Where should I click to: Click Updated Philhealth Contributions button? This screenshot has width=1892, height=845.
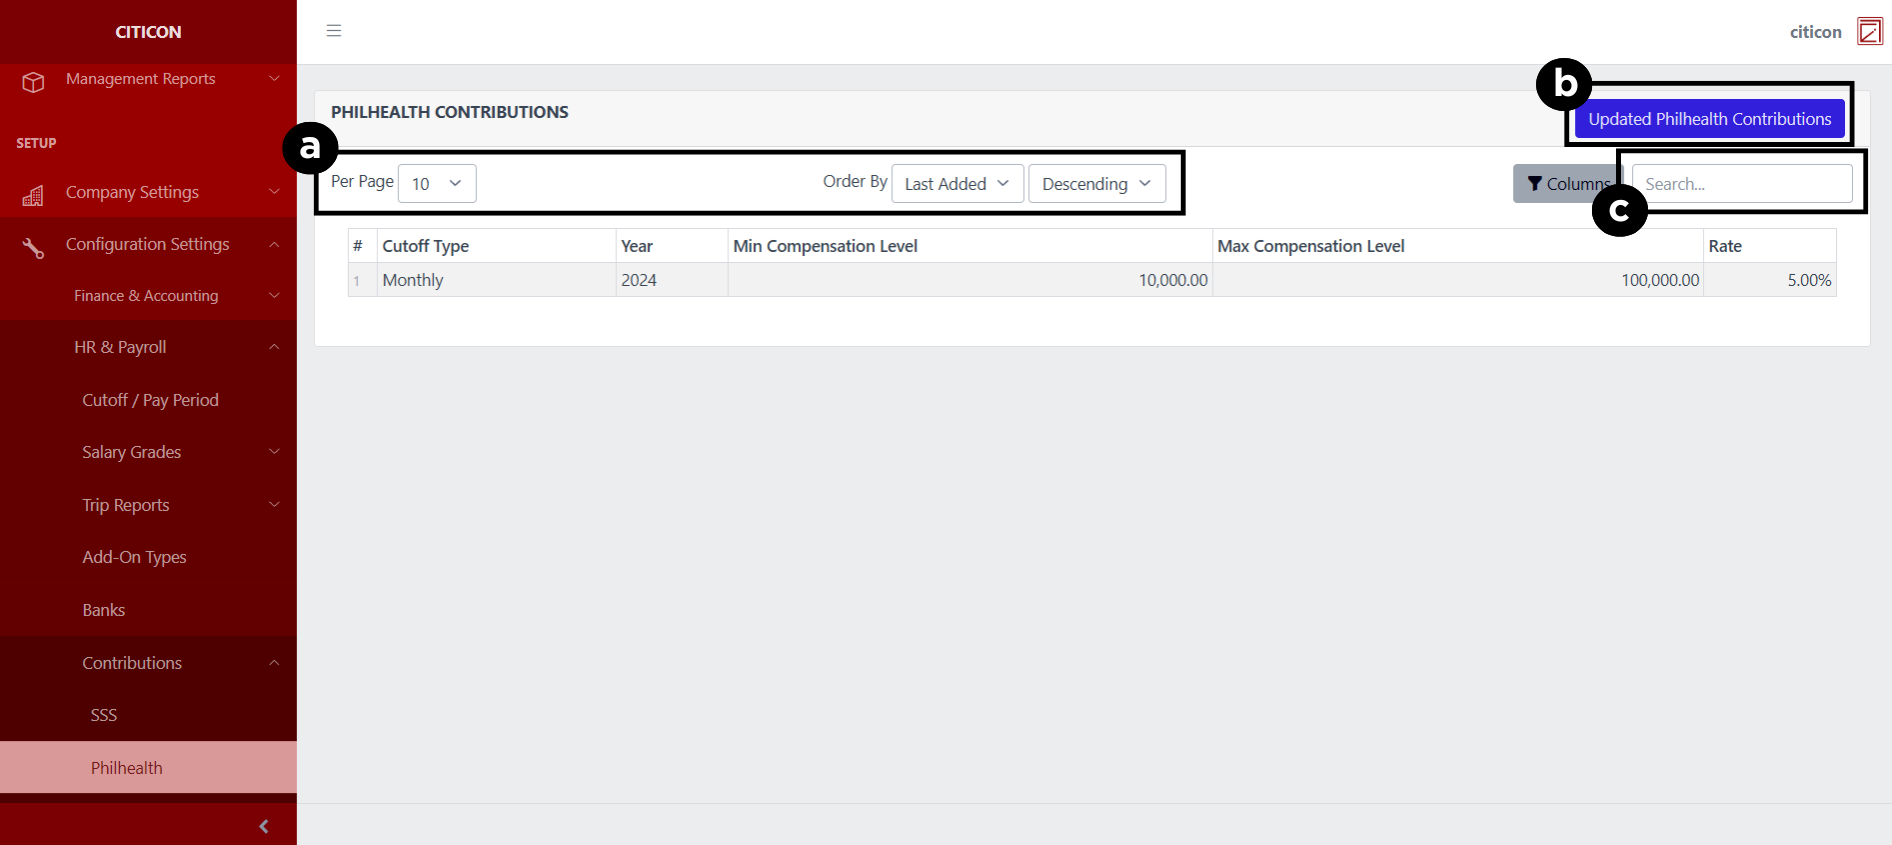point(1709,119)
